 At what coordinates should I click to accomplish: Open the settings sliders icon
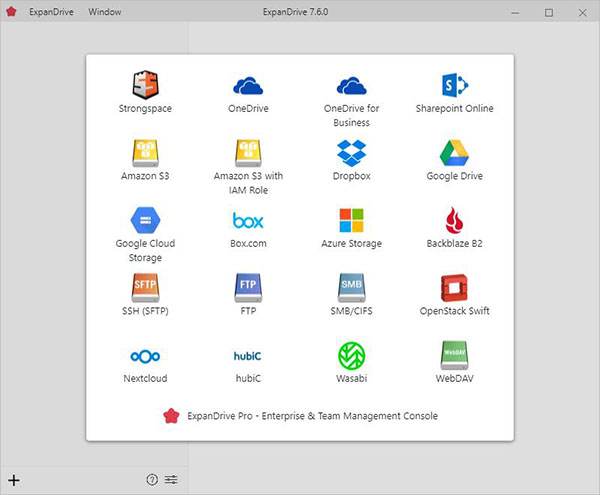(x=171, y=480)
